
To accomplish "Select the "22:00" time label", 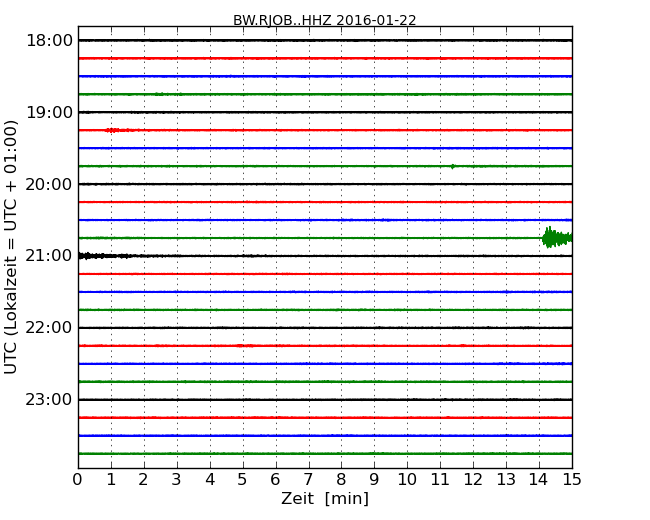I will (49, 328).
